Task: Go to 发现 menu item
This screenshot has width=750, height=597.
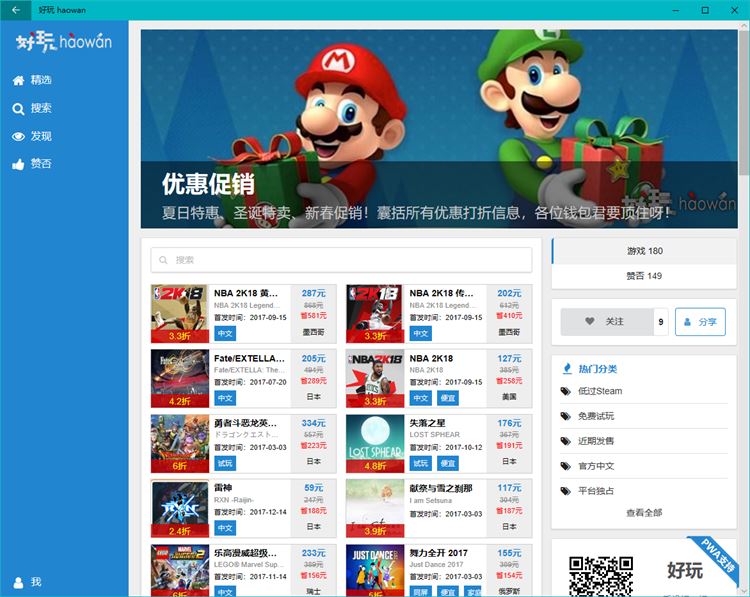Action: tap(64, 136)
